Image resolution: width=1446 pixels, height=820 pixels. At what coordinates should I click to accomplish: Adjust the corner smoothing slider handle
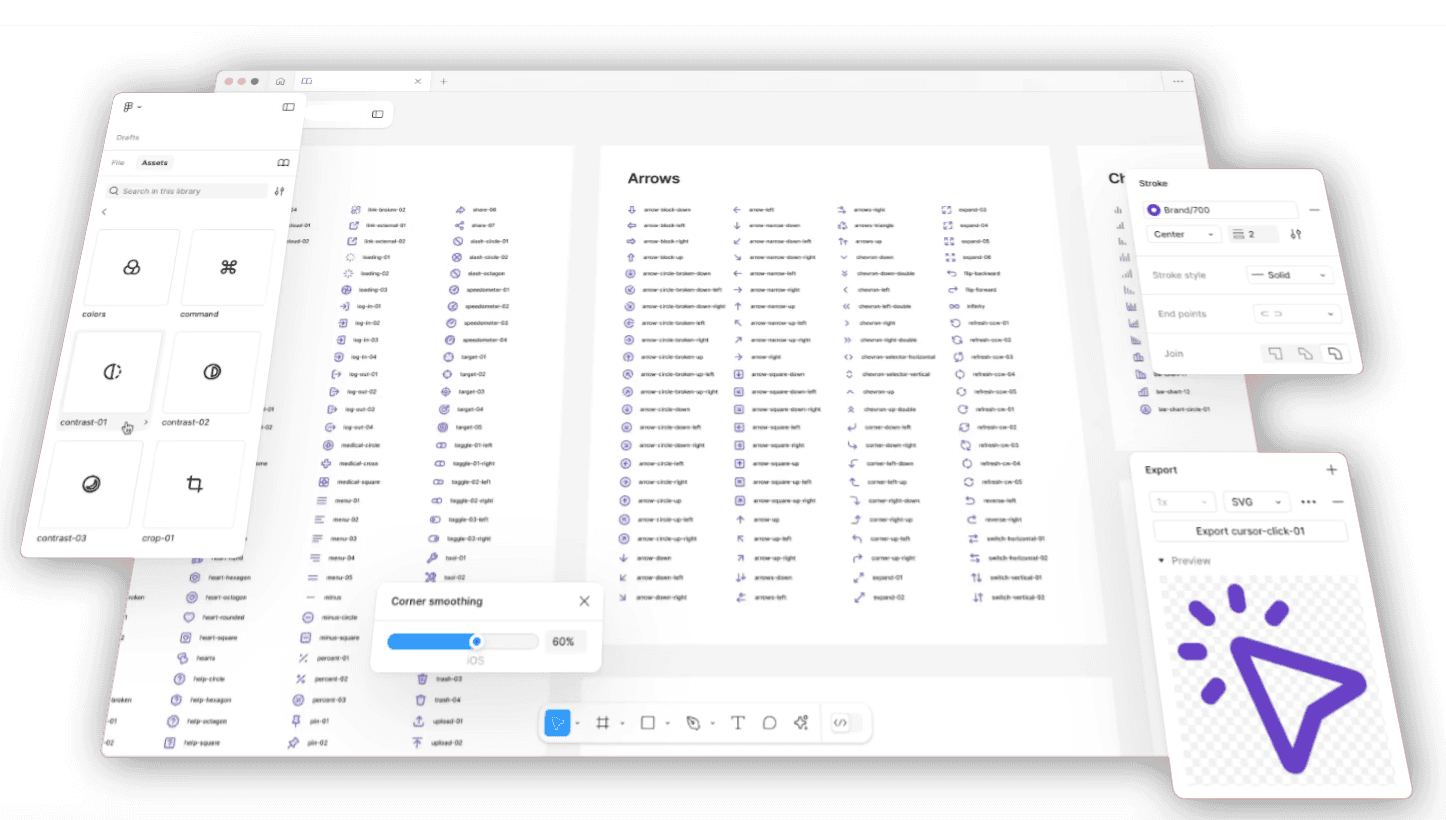pyautogui.click(x=476, y=641)
